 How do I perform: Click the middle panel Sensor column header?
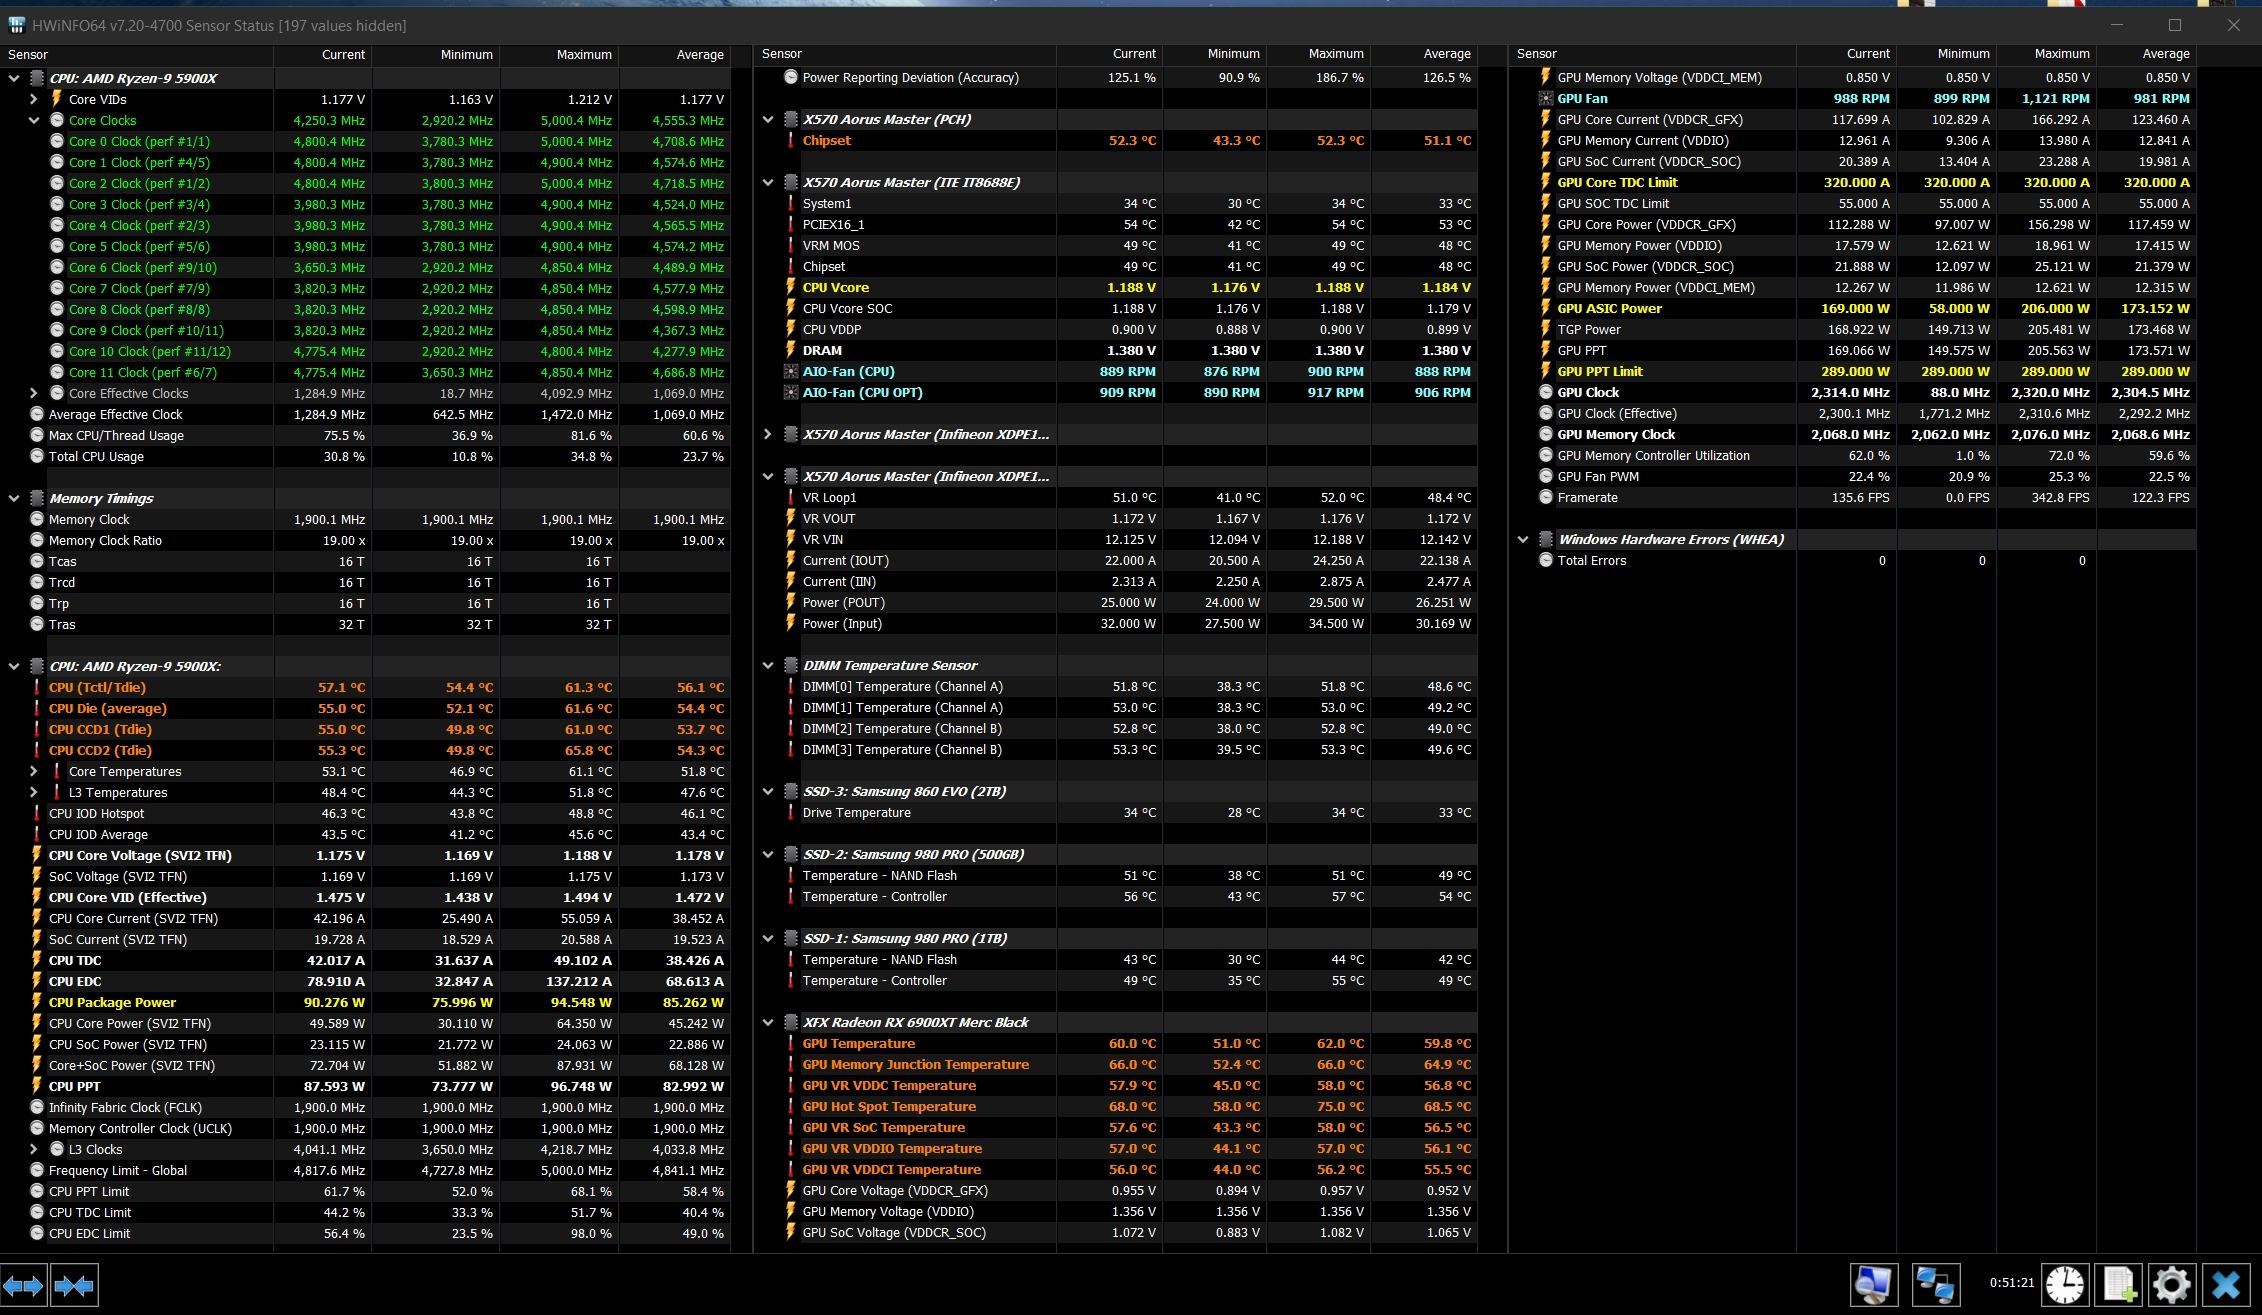905,54
